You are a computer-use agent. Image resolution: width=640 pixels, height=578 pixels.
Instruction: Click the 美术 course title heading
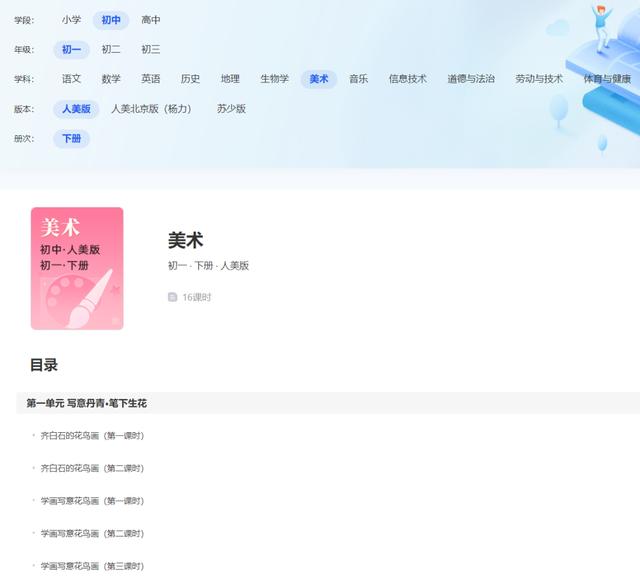[186, 240]
